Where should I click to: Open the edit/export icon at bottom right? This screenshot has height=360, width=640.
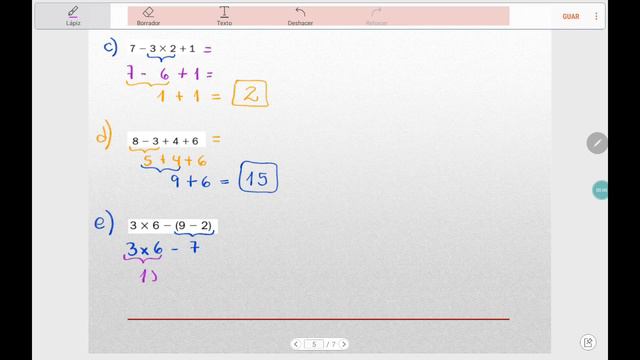588,342
